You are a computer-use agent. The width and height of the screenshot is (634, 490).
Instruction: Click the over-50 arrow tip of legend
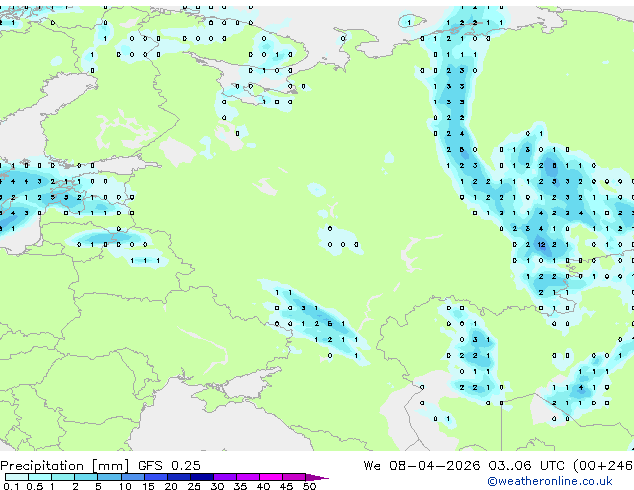click(x=319, y=478)
